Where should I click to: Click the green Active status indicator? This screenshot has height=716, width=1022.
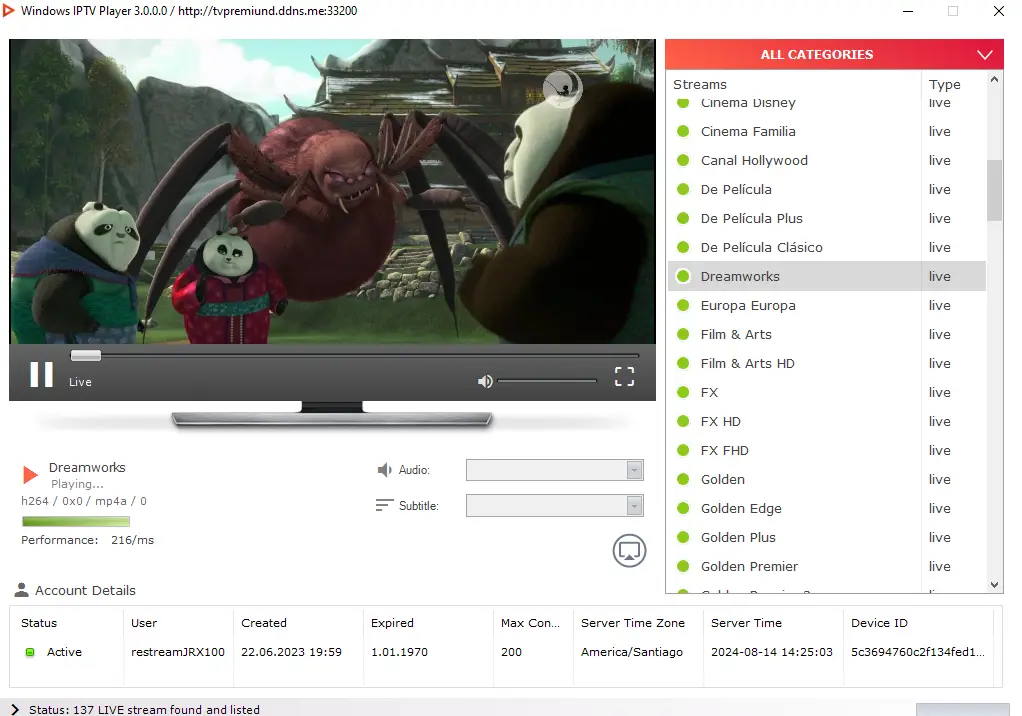(30, 652)
